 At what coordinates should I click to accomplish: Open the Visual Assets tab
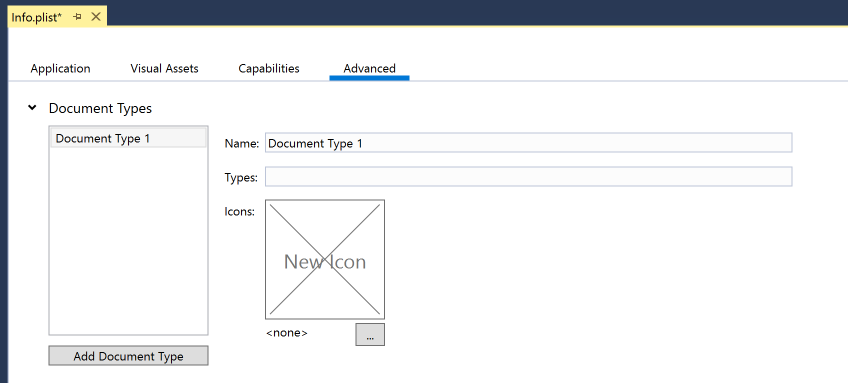tap(164, 69)
